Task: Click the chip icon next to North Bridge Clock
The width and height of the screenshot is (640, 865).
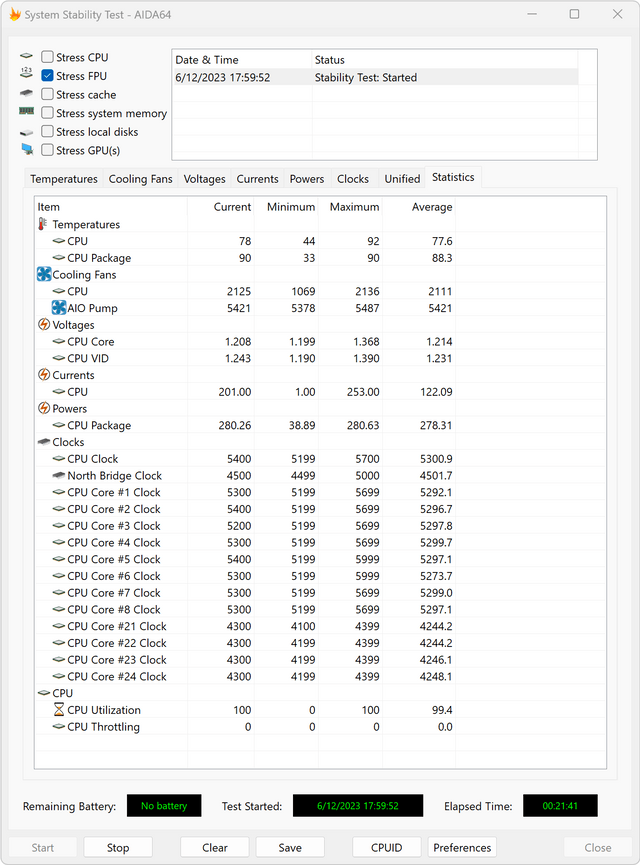Action: tap(59, 475)
